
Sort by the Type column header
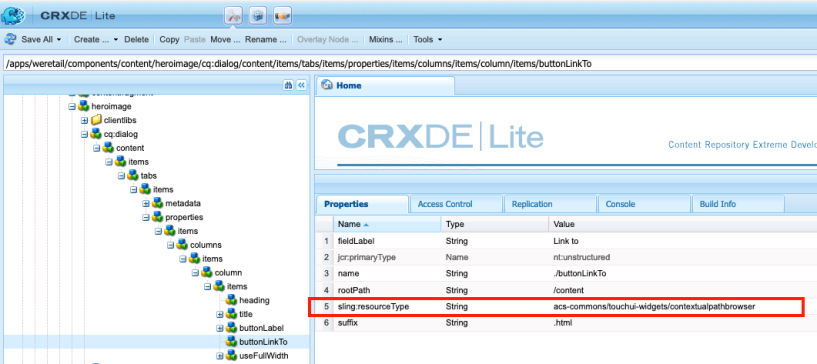tap(495, 224)
